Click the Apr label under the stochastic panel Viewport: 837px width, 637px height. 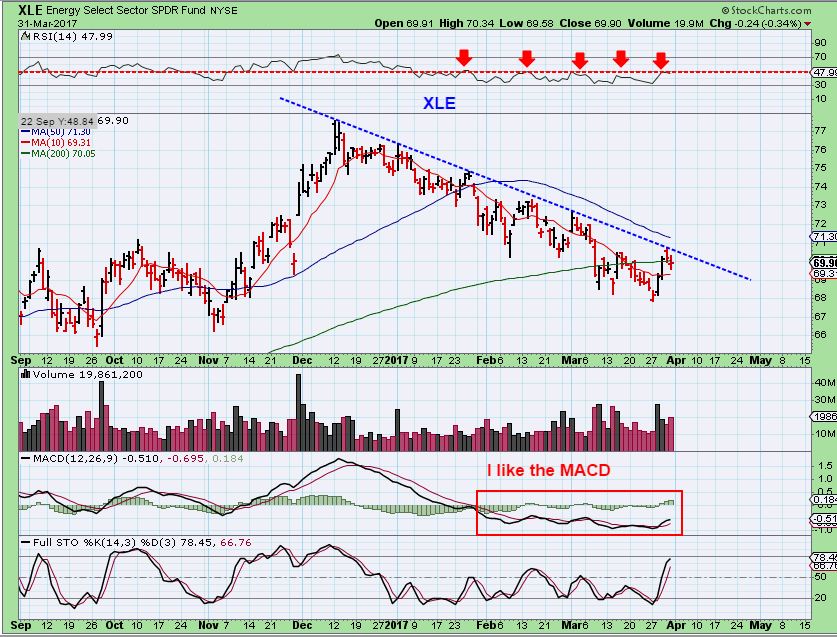pos(676,625)
